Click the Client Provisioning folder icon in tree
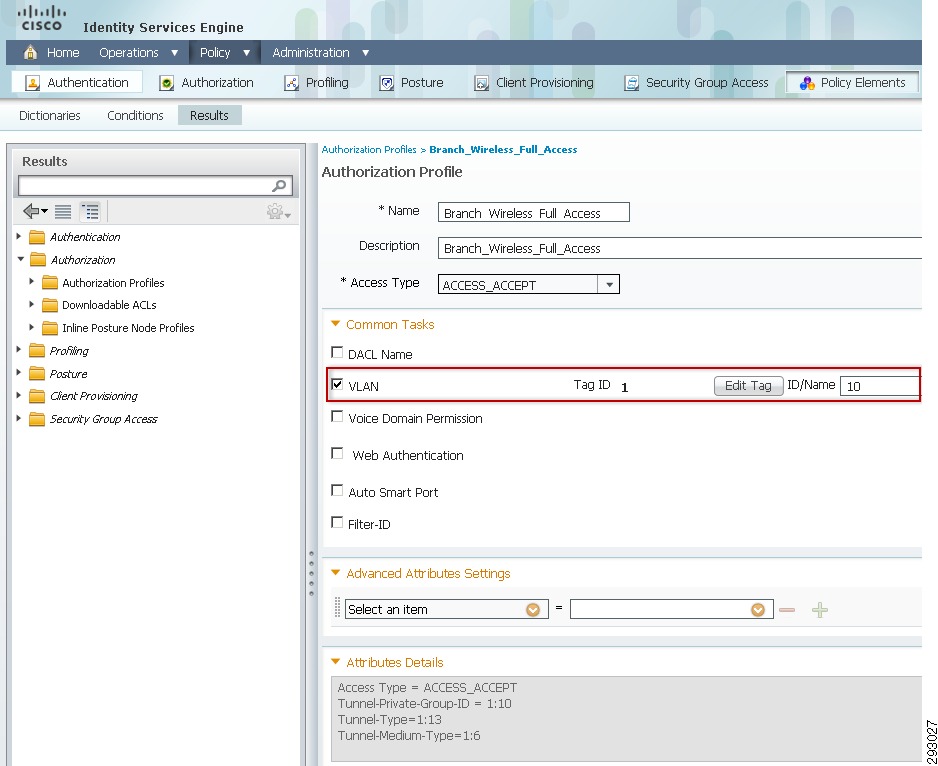Screen dimensions: 938x766 (x=37, y=396)
